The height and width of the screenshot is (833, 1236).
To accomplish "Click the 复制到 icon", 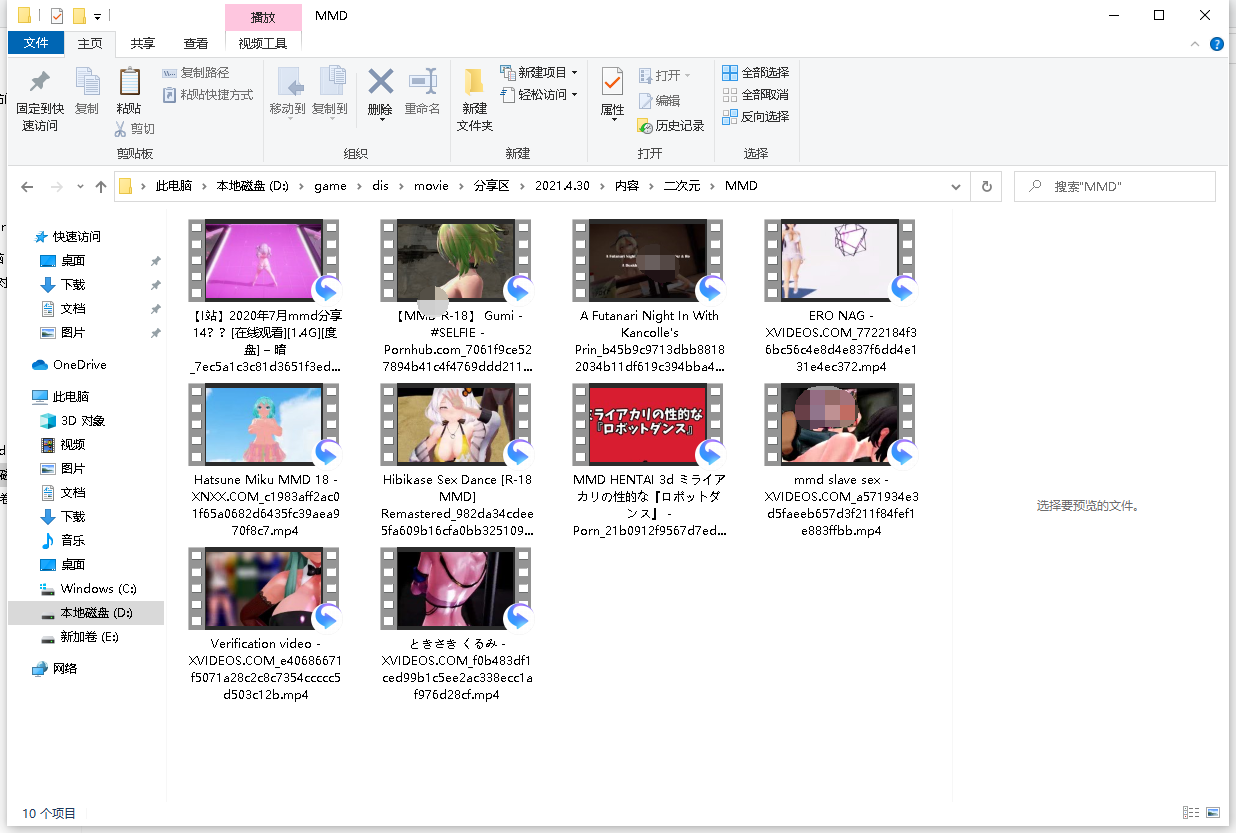I will (331, 82).
